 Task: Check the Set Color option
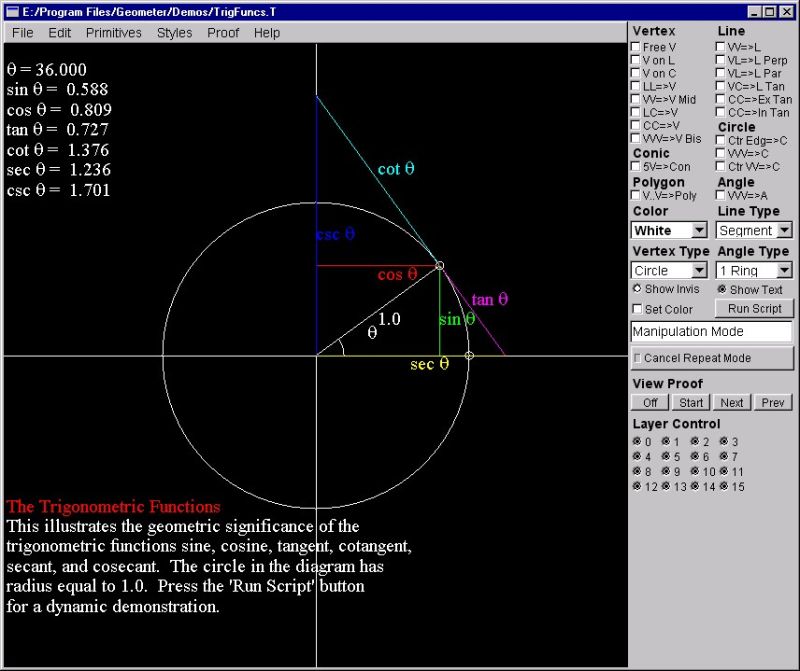[x=637, y=309]
